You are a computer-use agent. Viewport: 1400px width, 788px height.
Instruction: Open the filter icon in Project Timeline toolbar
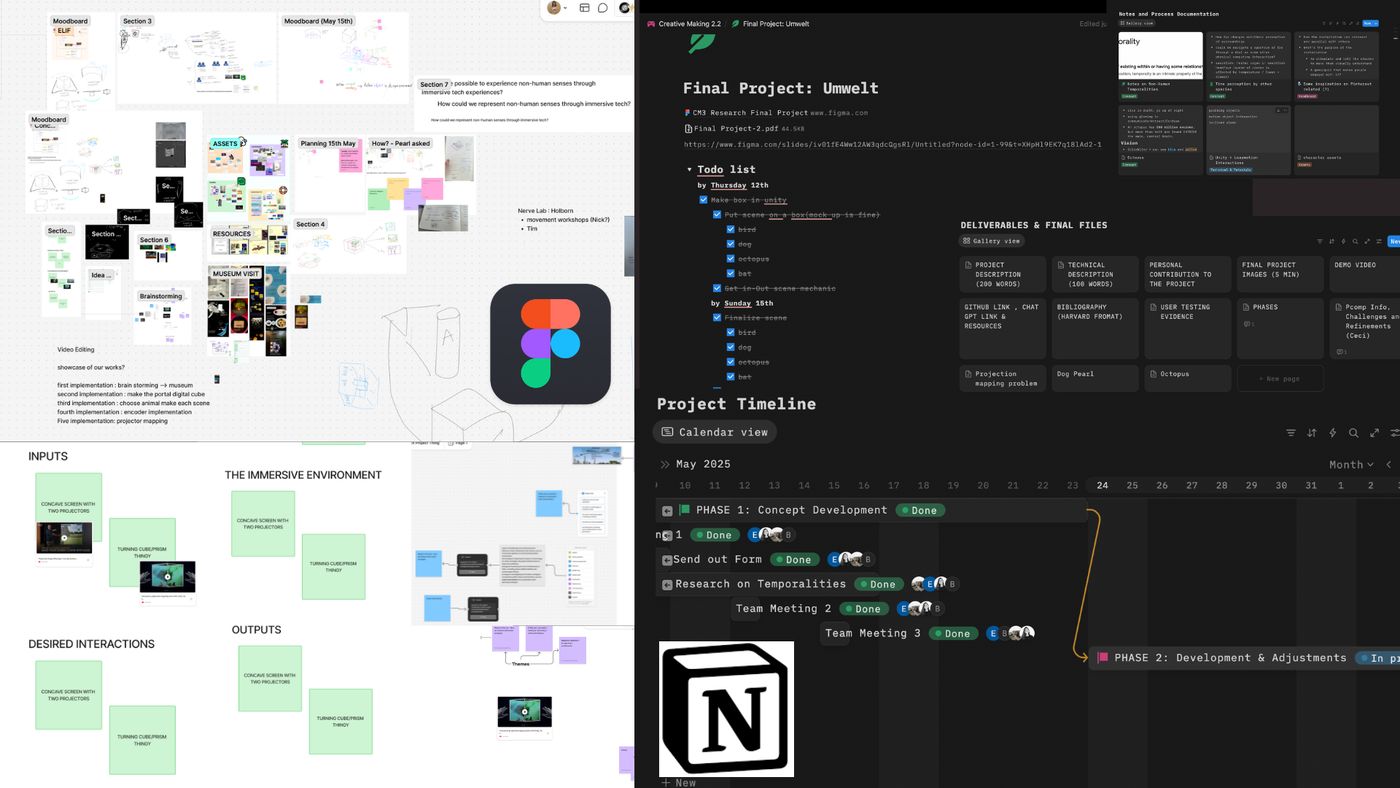pos(1291,433)
